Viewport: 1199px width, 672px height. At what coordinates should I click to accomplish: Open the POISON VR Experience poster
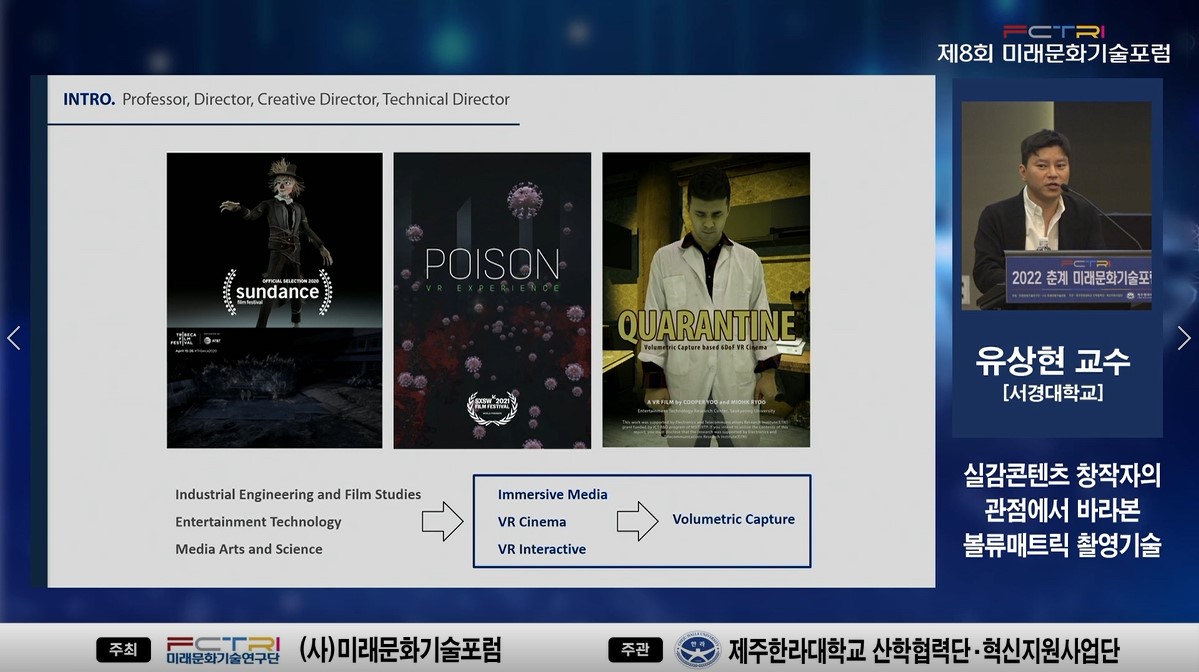492,300
